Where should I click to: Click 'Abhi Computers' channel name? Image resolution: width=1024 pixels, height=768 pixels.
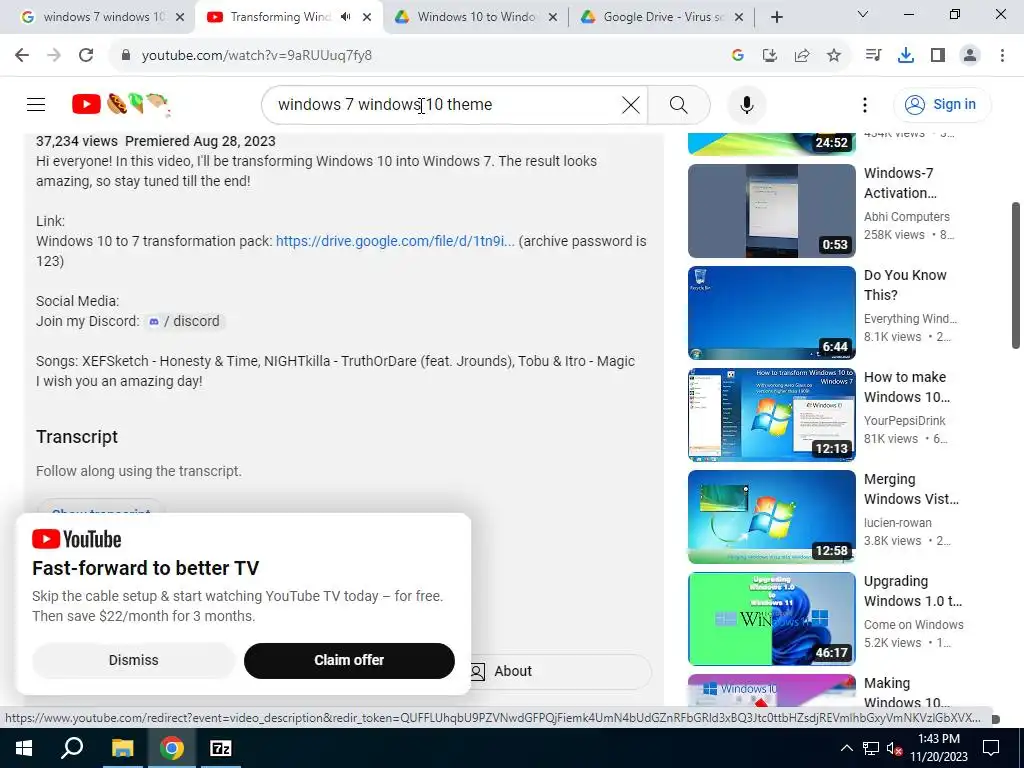(x=906, y=217)
